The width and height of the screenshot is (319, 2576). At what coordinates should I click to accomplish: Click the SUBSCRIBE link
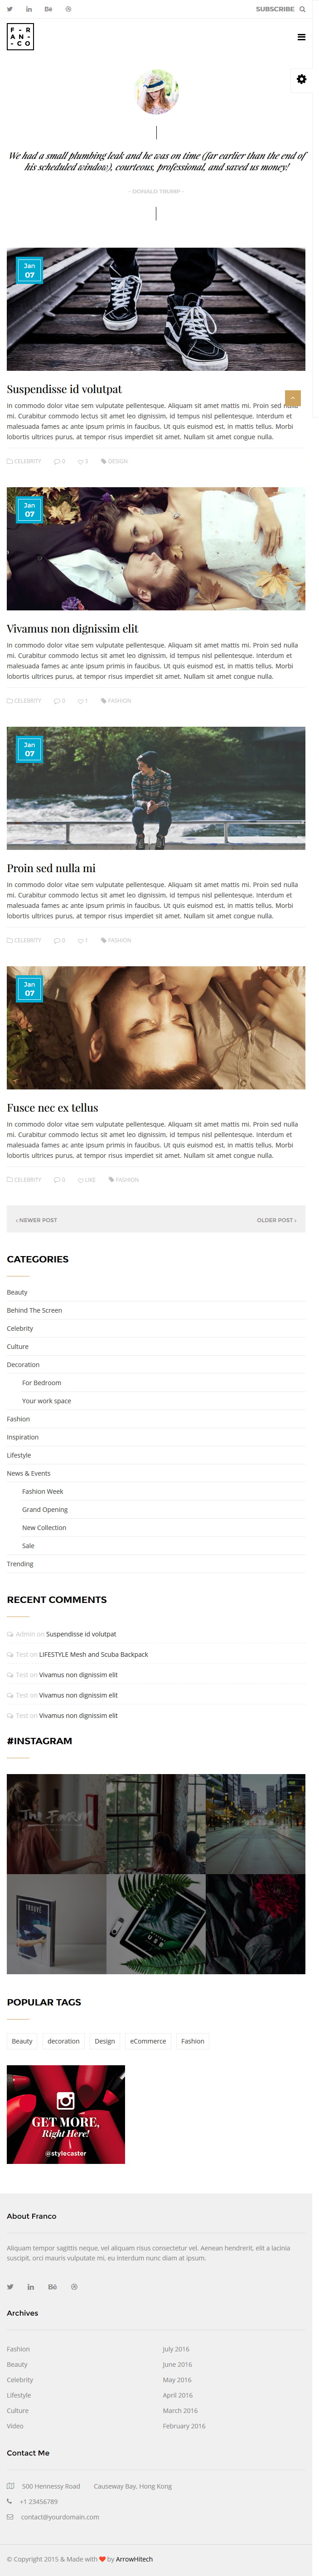coord(274,9)
